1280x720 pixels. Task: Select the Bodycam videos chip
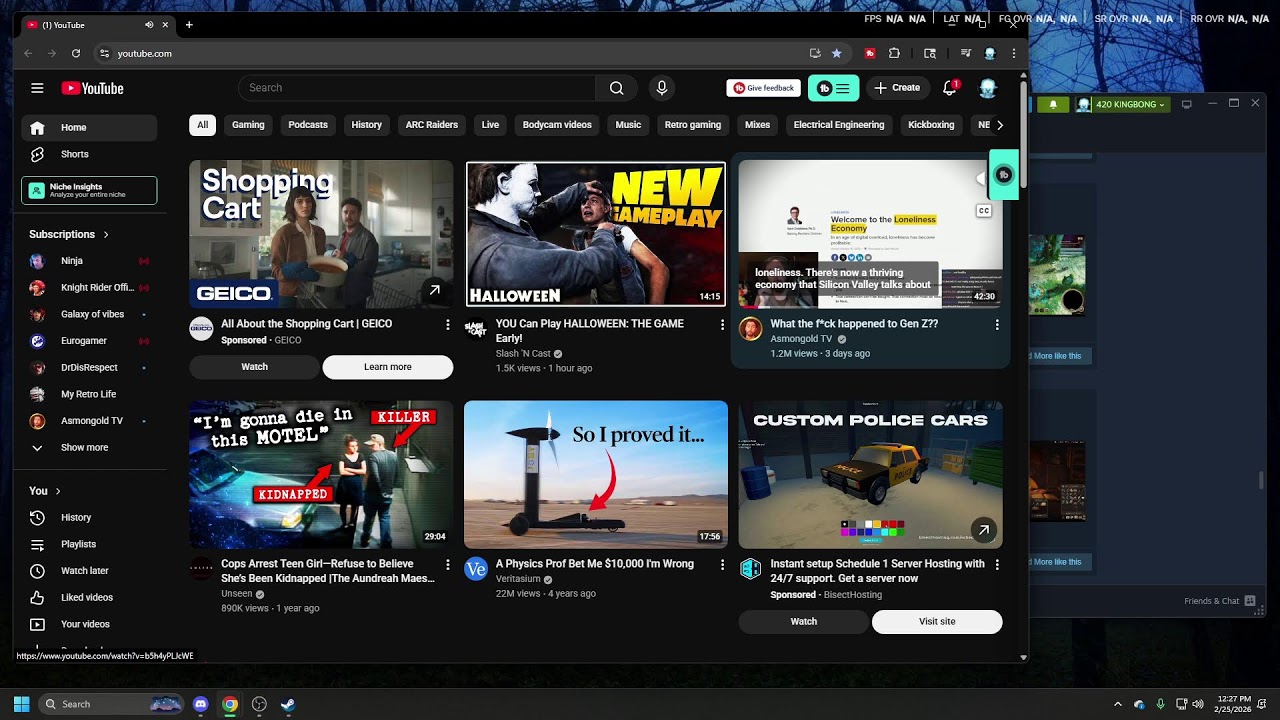[x=557, y=125]
